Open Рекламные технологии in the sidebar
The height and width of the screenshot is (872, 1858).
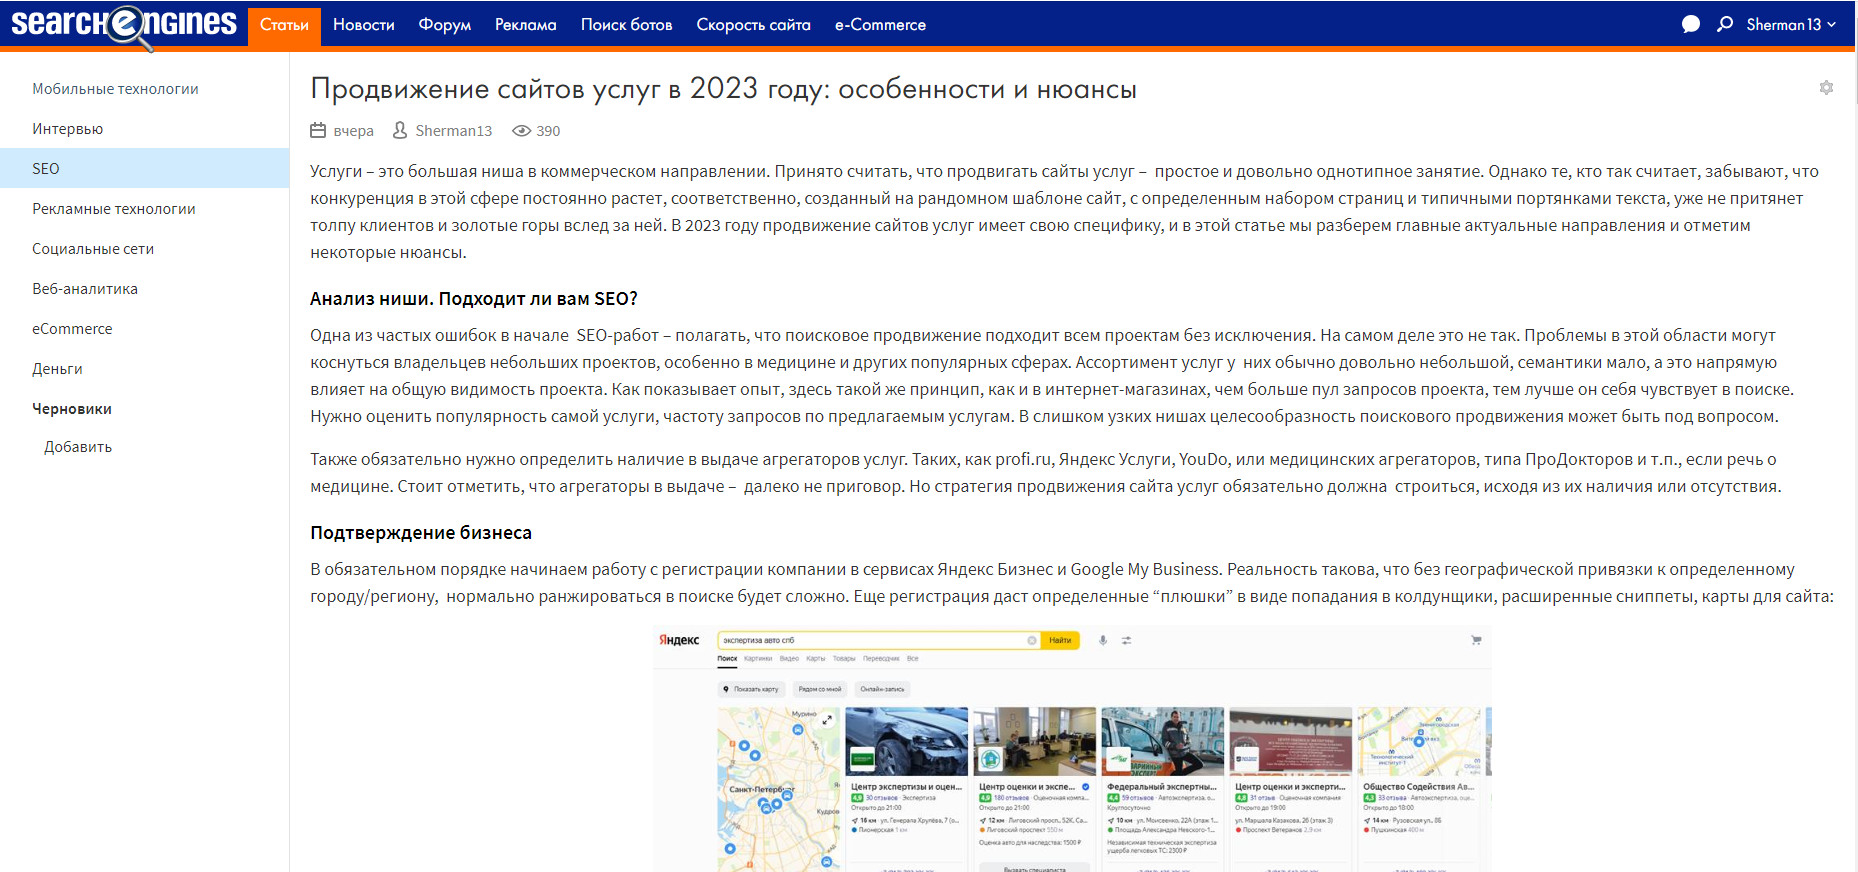point(114,209)
